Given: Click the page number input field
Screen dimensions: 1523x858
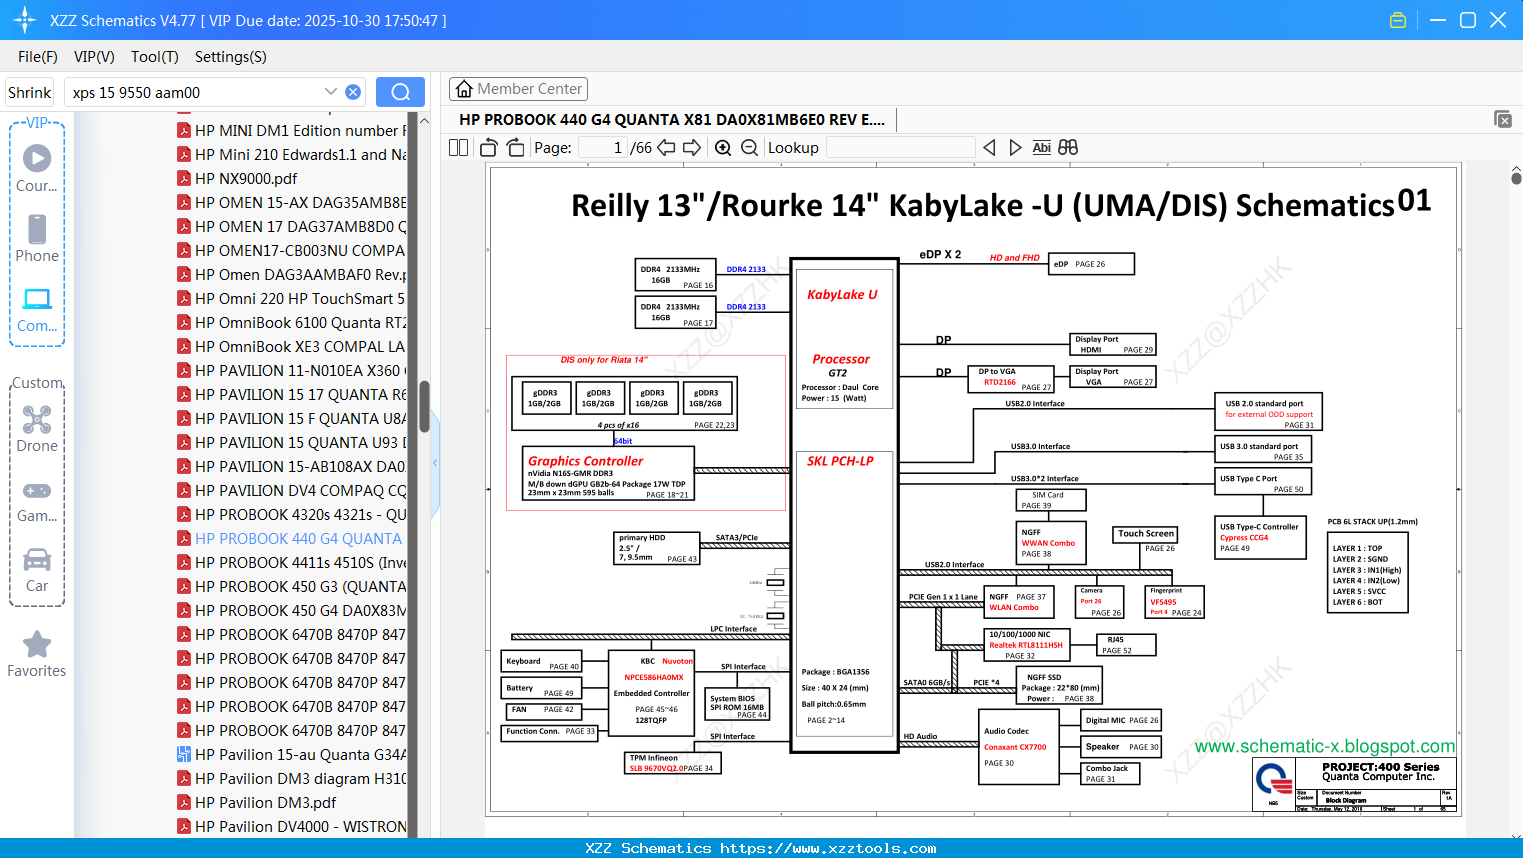Looking at the screenshot, I should [x=603, y=147].
